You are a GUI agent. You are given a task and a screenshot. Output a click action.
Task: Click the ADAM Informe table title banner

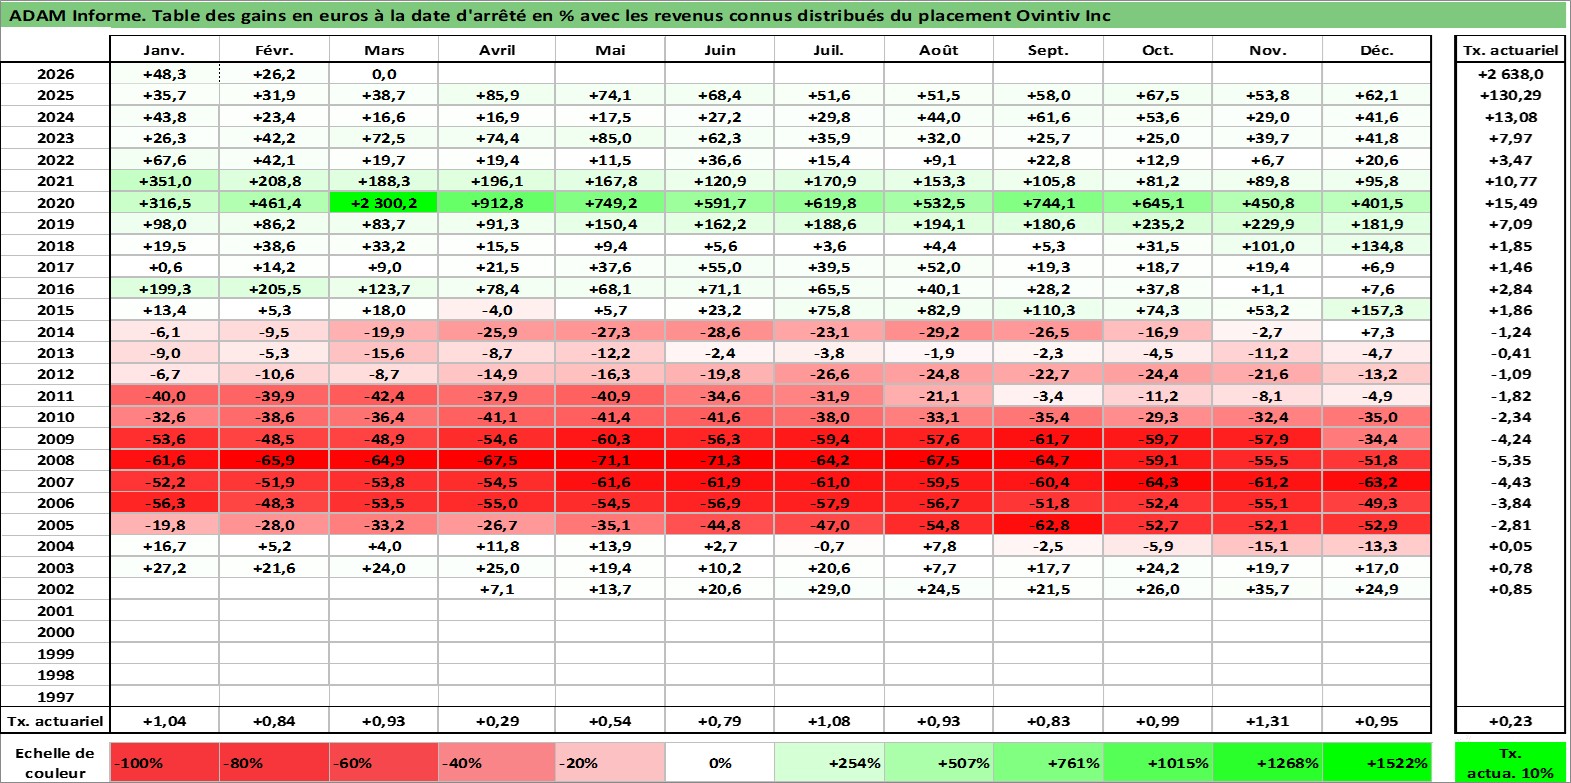tap(784, 15)
